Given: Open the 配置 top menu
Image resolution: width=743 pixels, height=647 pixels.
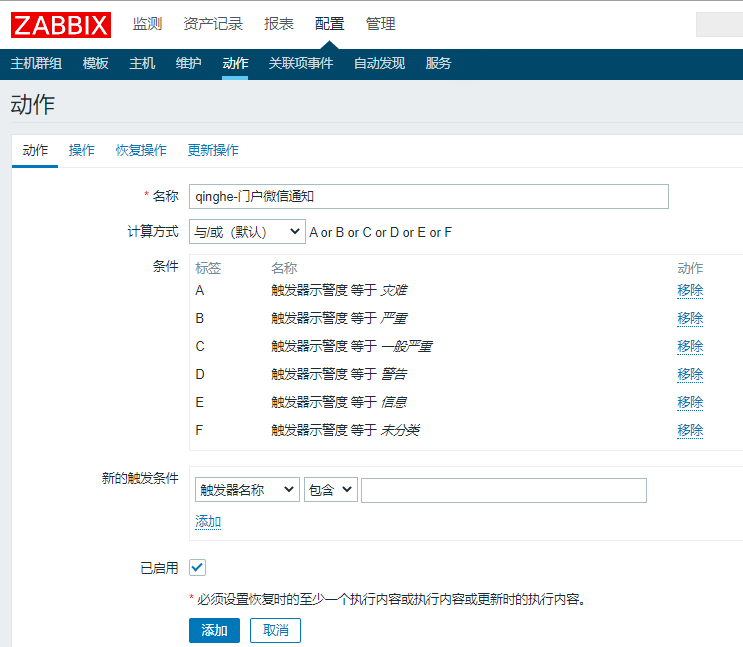Looking at the screenshot, I should point(329,24).
